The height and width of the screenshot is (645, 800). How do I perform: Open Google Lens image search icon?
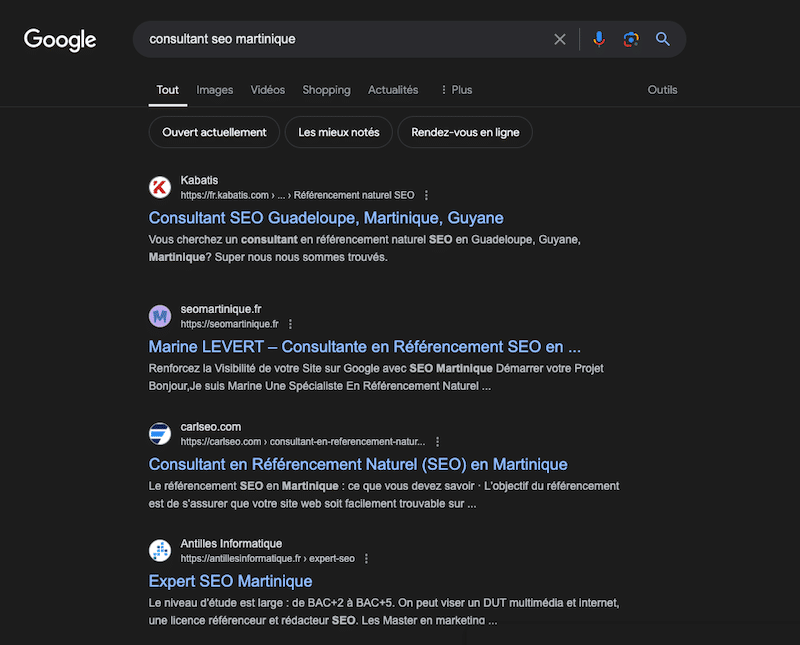pos(630,39)
